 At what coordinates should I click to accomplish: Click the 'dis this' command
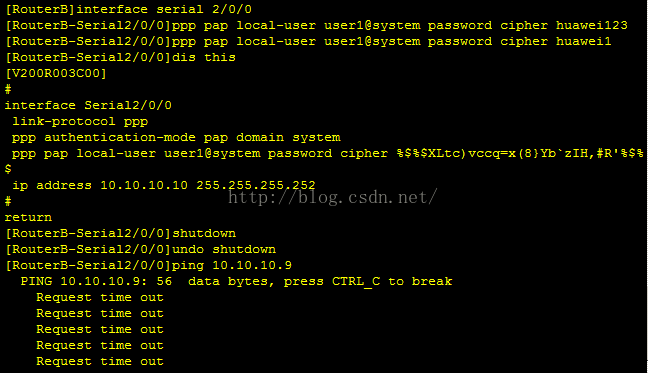[204, 57]
